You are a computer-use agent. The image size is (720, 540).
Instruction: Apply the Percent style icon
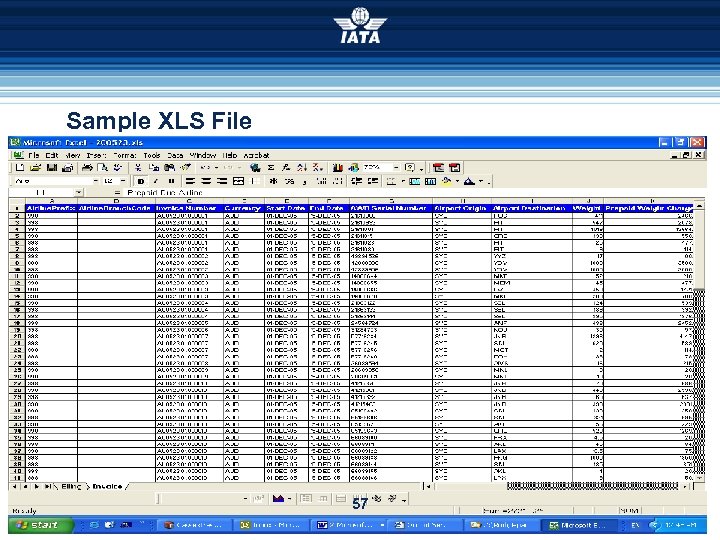point(289,181)
